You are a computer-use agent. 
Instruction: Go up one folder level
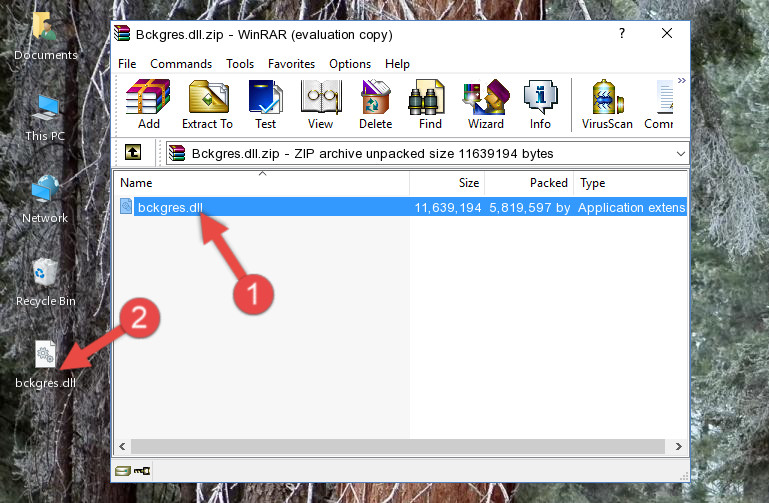[x=133, y=152]
